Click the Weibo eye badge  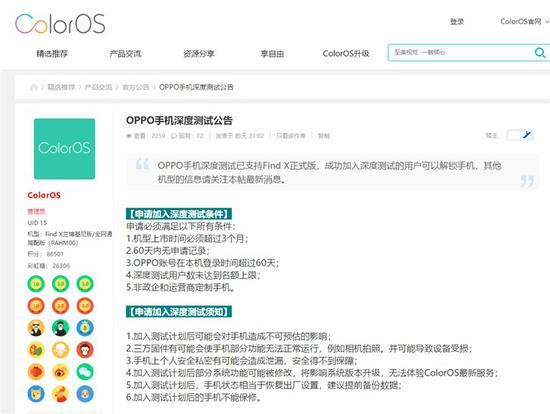point(61,372)
